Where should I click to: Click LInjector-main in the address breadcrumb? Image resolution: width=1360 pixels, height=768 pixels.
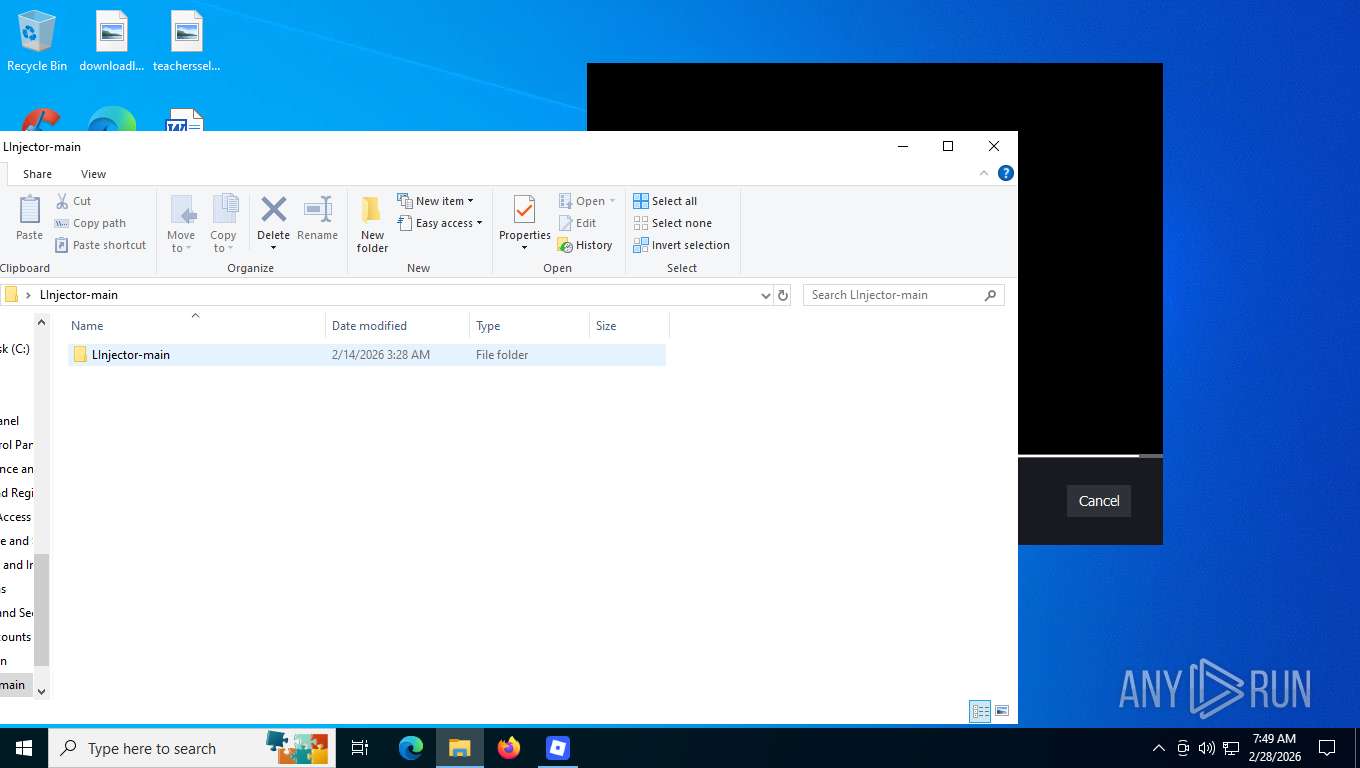pos(79,295)
